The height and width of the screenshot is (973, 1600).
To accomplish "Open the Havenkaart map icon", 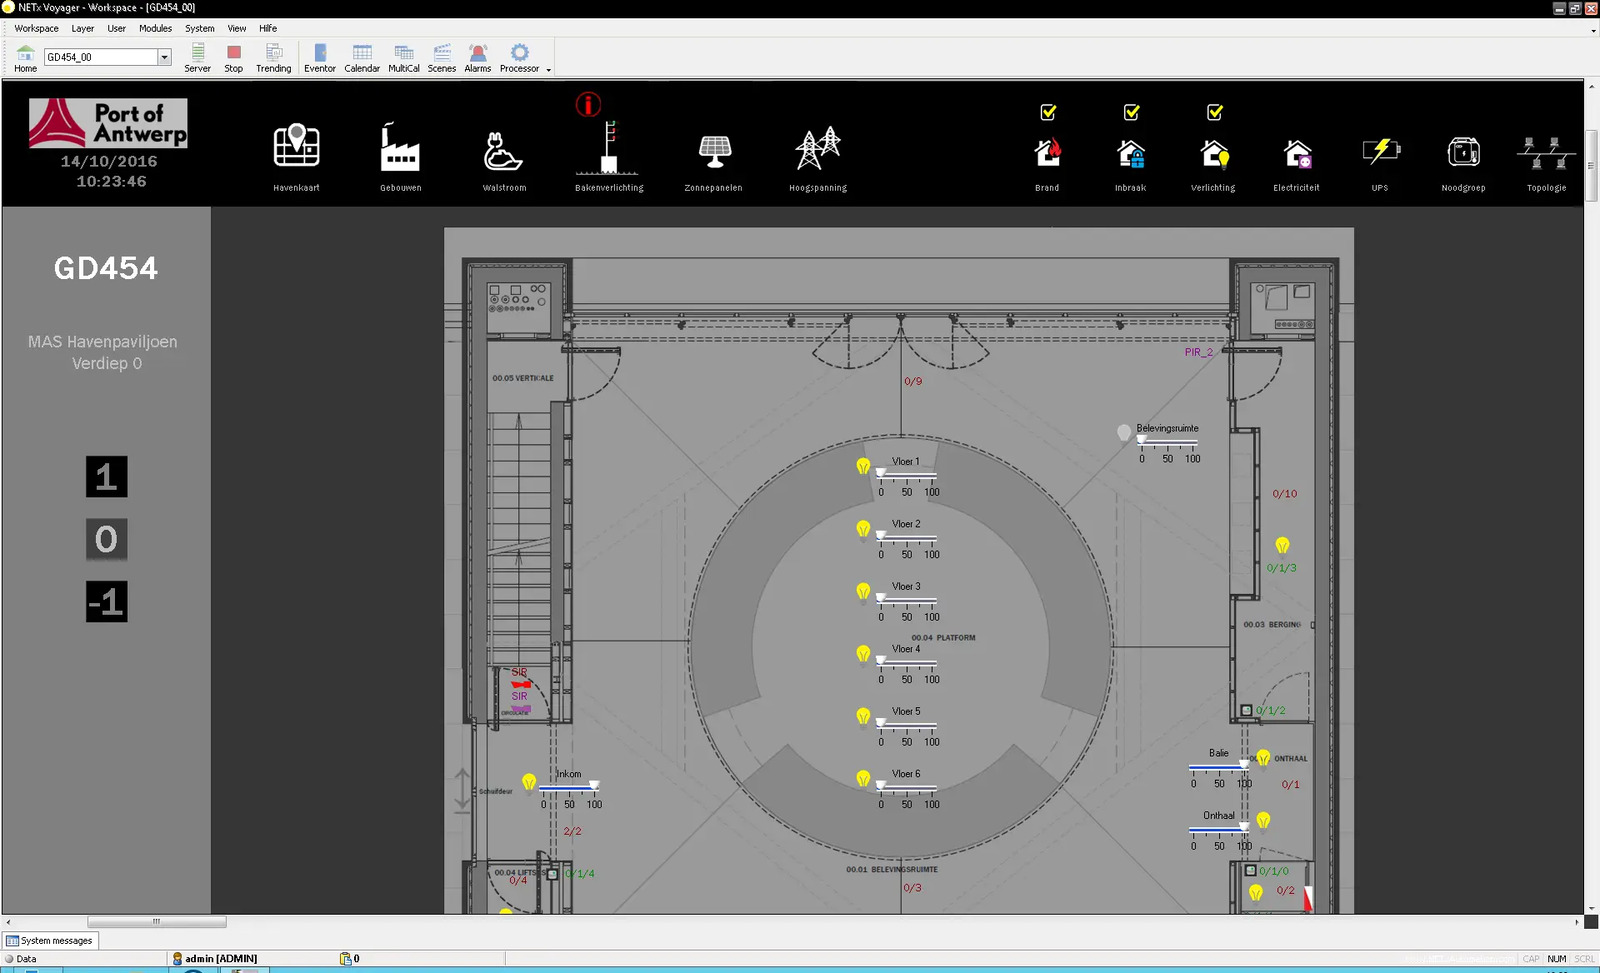I will coord(296,148).
